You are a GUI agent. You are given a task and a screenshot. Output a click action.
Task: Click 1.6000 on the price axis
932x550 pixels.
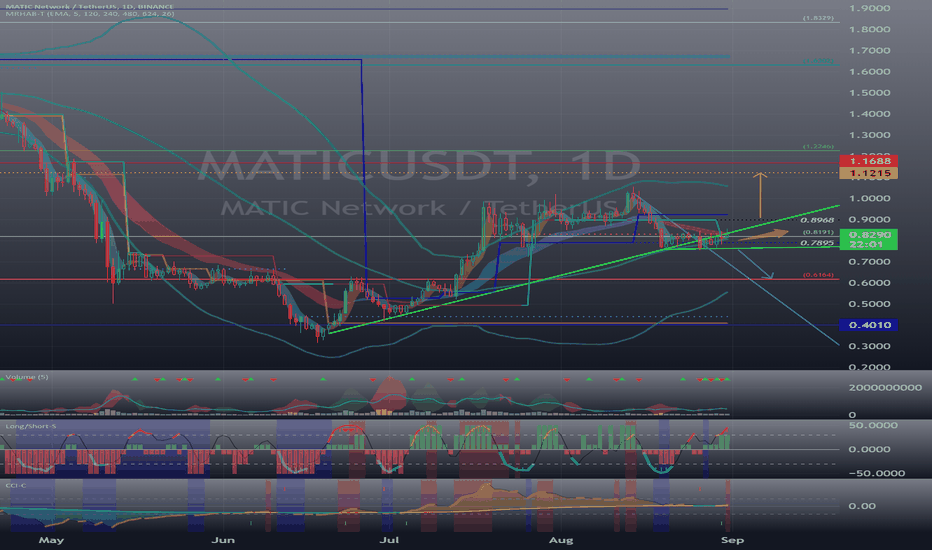[x=870, y=72]
